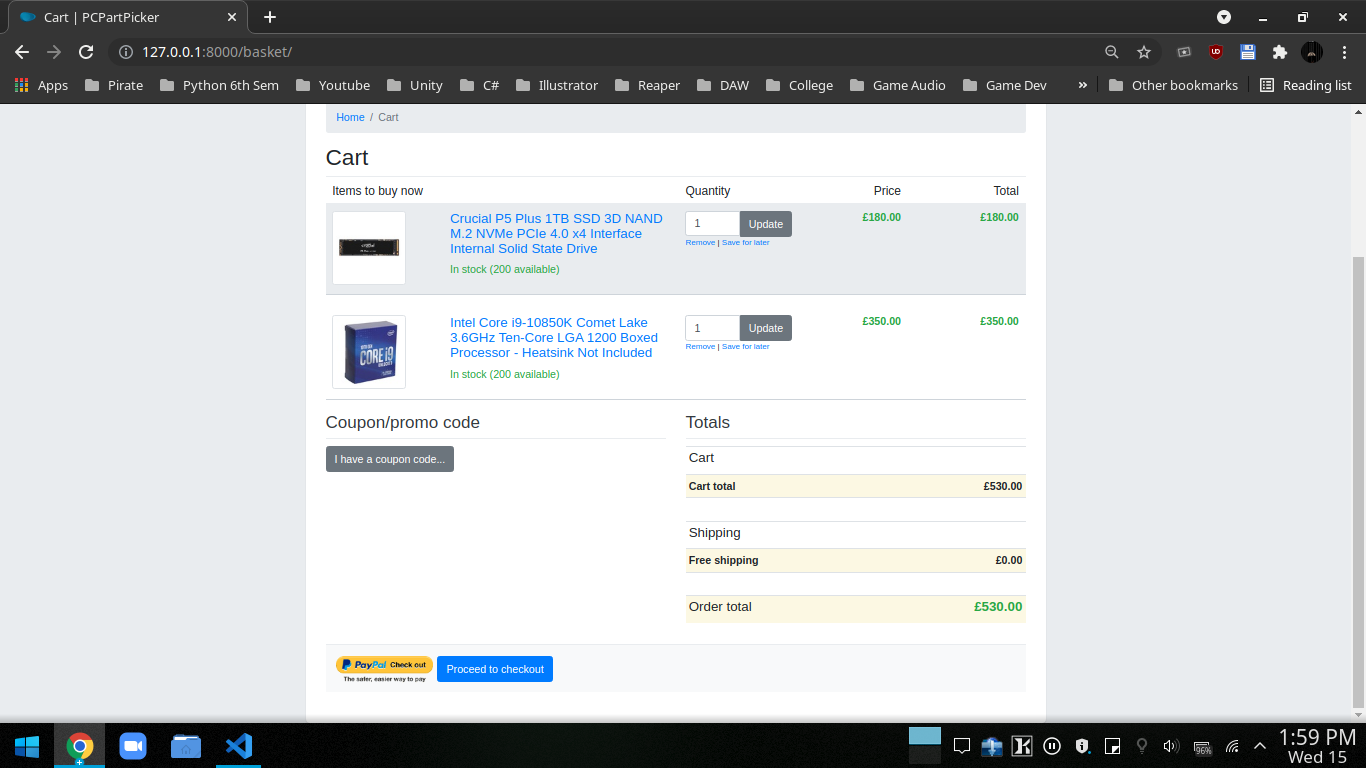Pay with PayPal Check out button
This screenshot has height=768, width=1366.
tap(385, 669)
